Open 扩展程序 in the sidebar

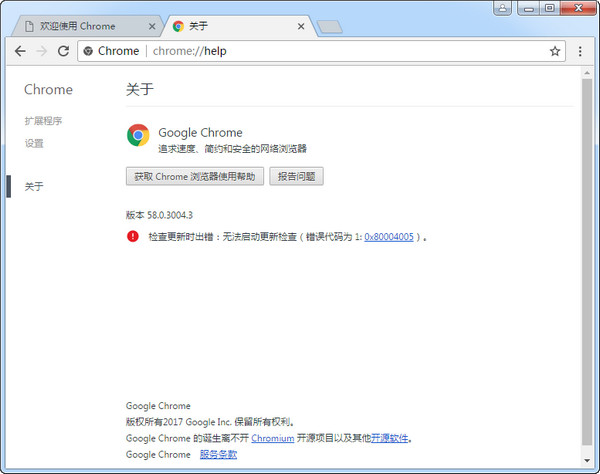43,121
